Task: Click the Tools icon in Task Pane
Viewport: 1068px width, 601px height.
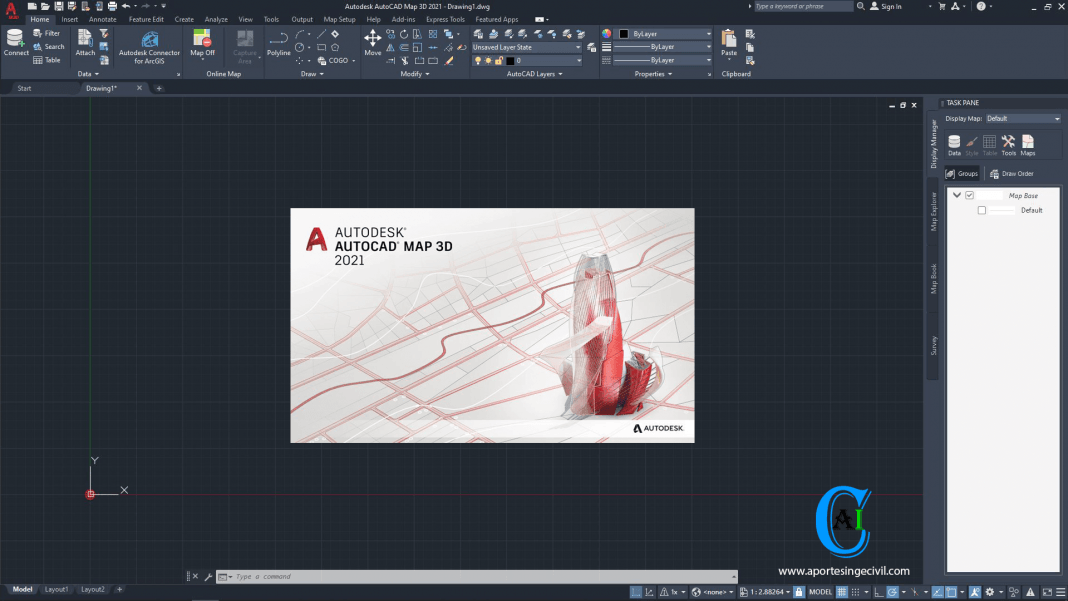Action: [x=1008, y=143]
